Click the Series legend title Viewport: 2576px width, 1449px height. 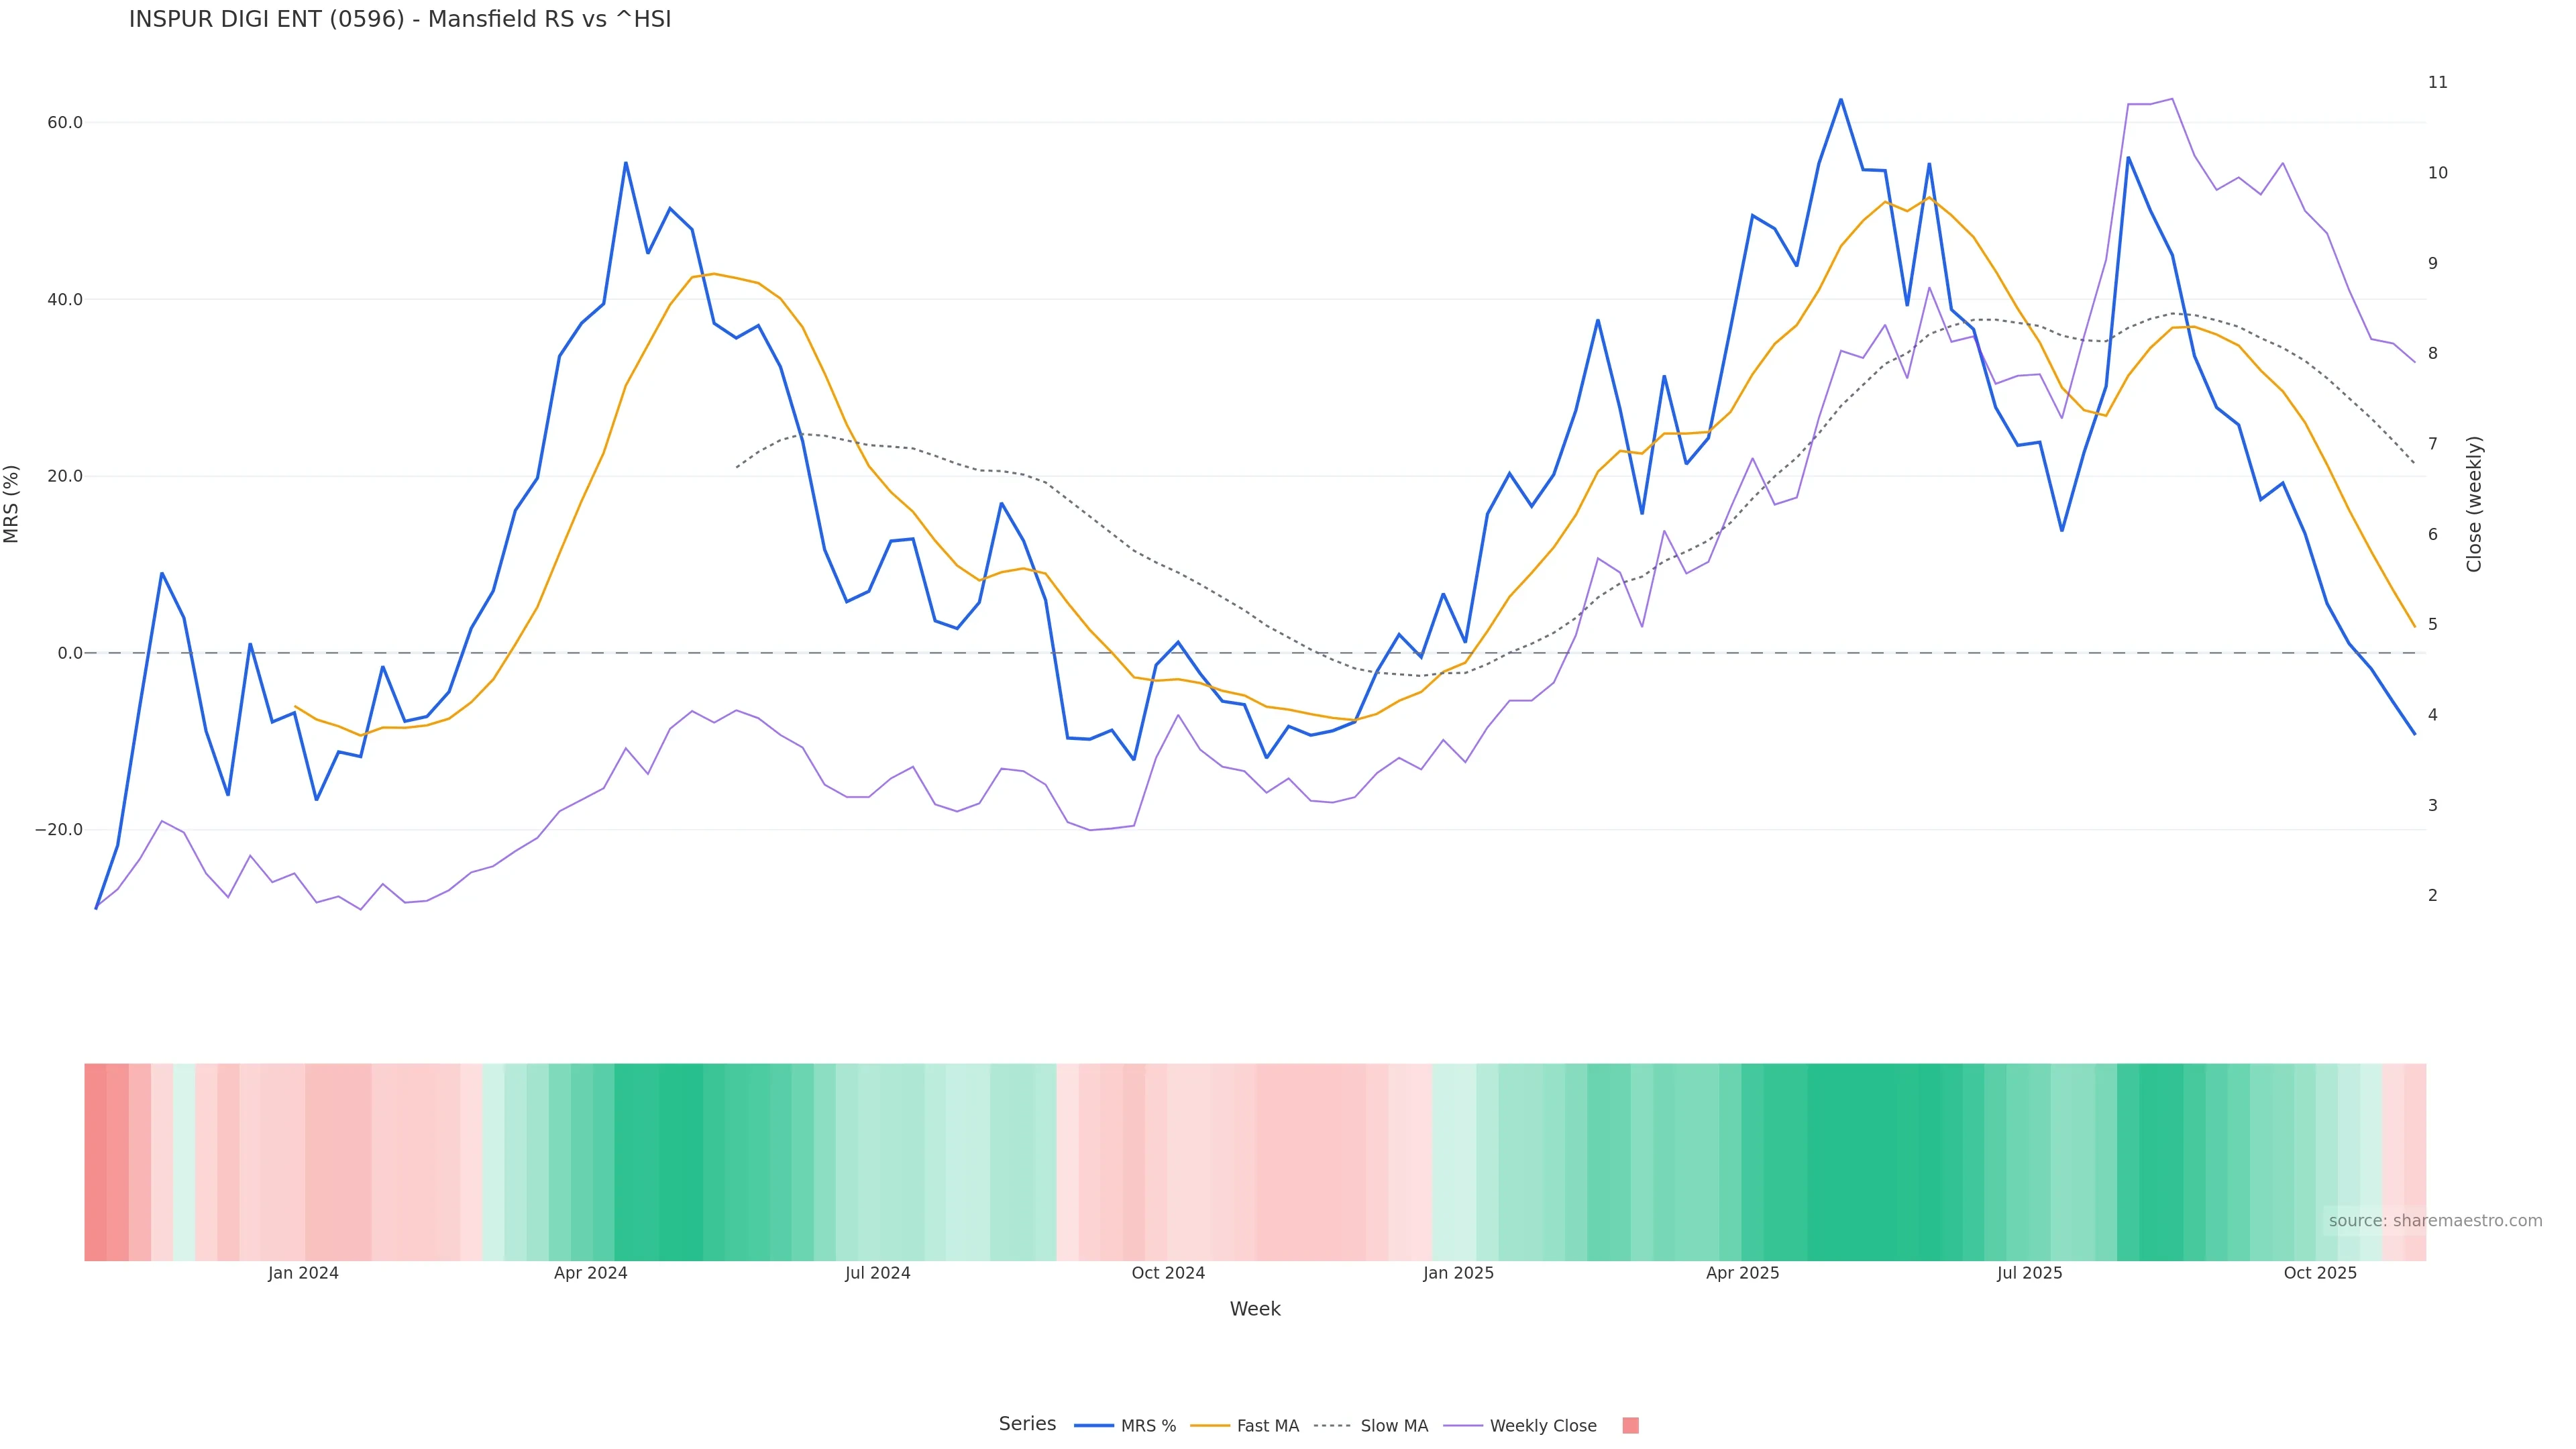click(1027, 1424)
